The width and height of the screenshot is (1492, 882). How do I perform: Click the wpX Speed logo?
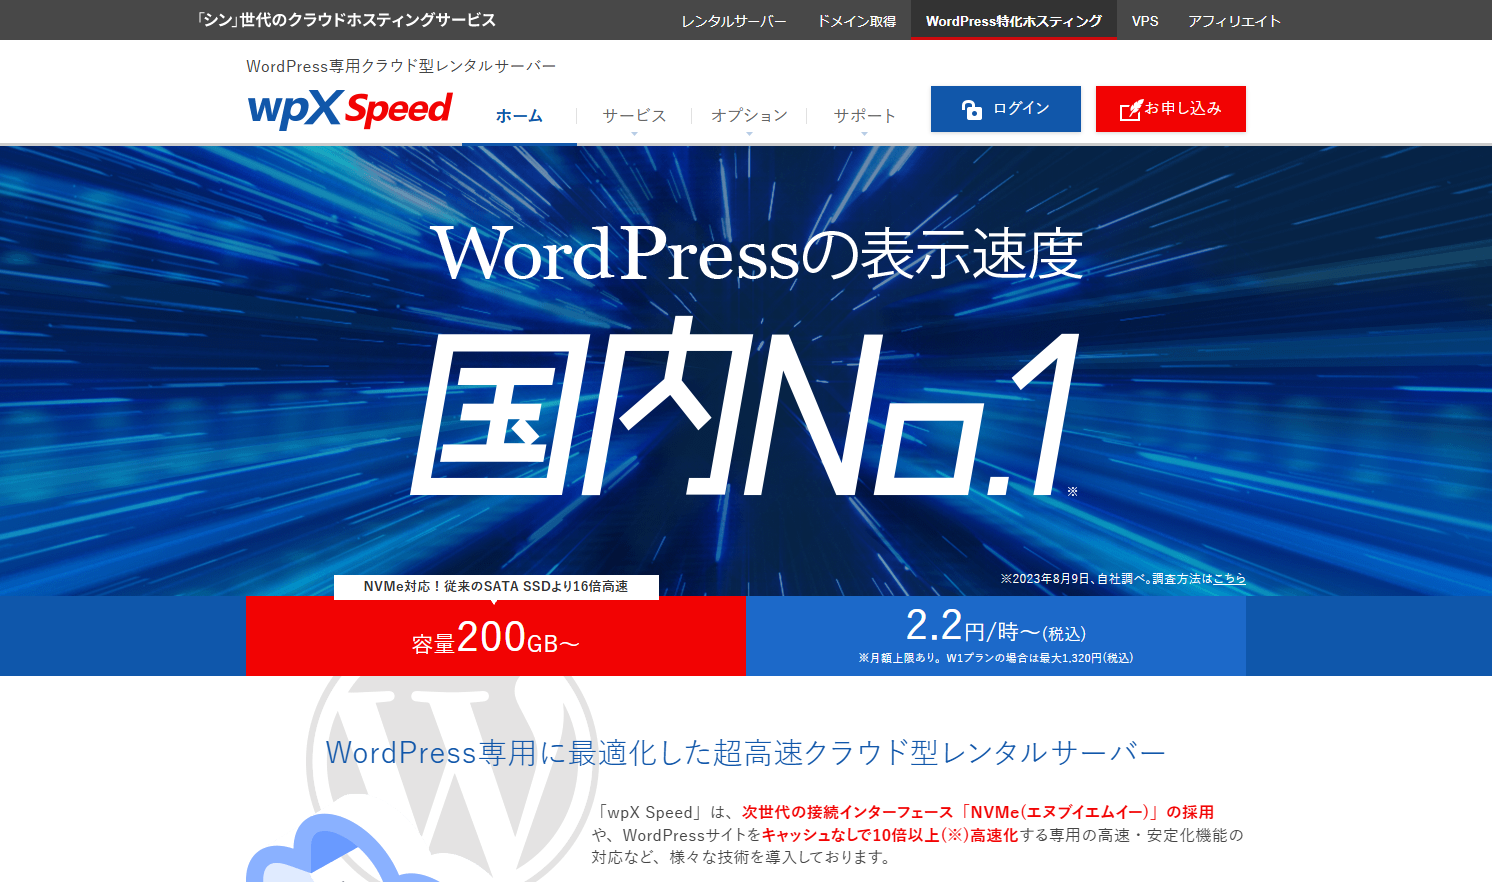[x=350, y=109]
